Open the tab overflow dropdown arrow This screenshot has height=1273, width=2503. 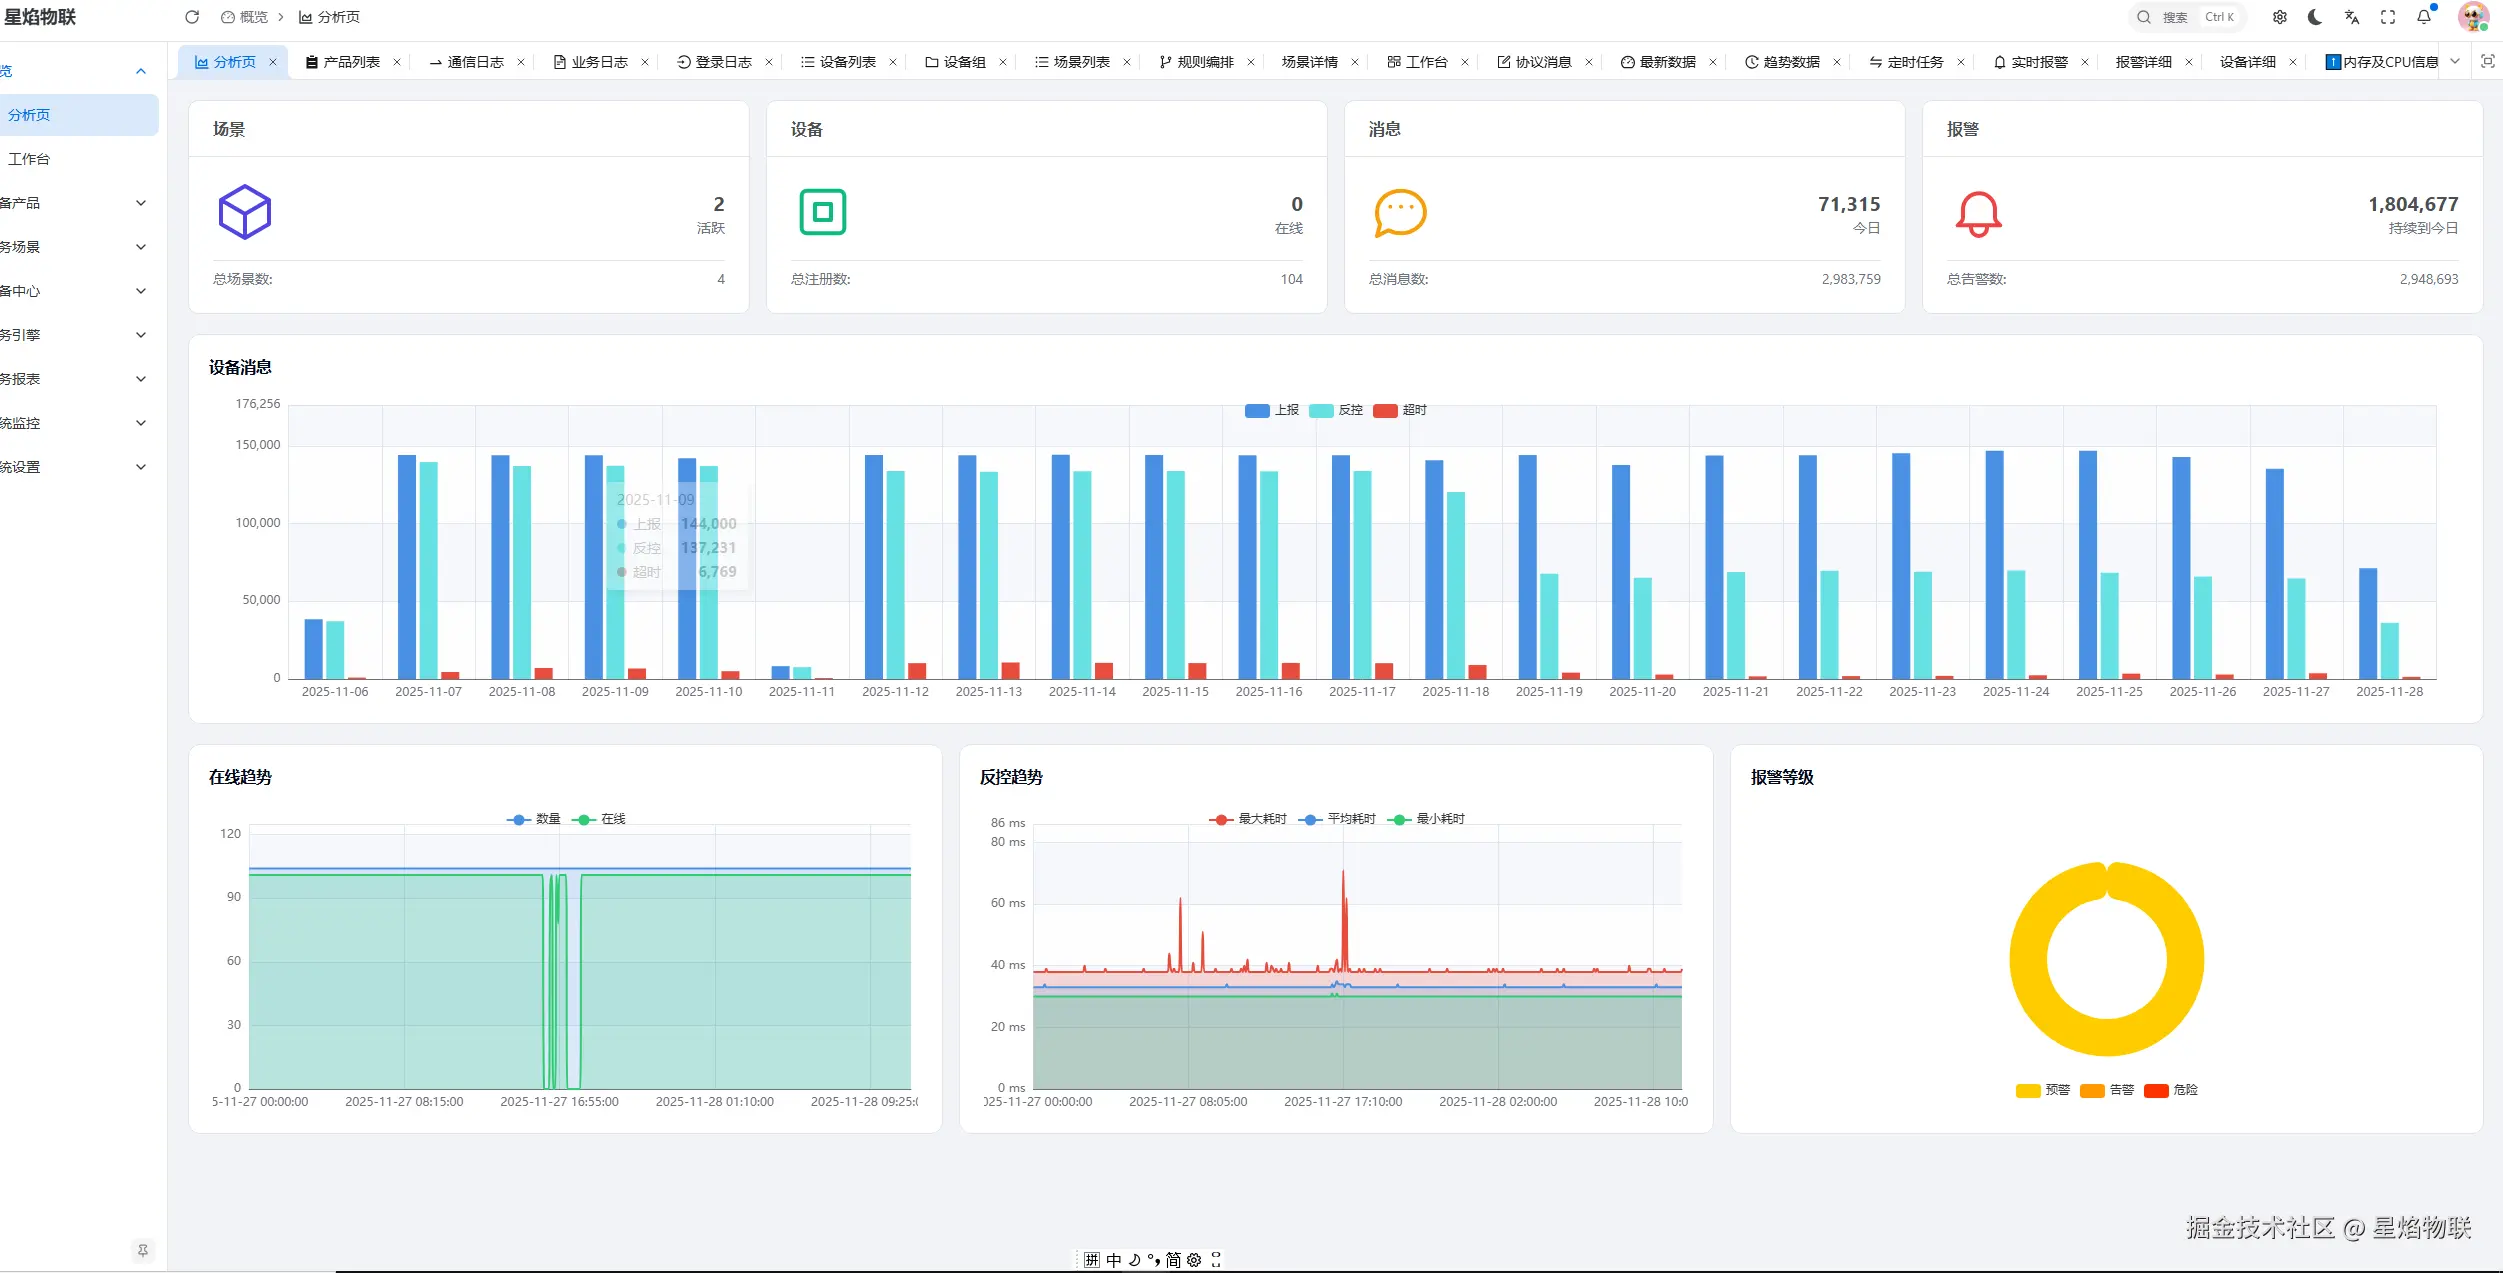point(2455,62)
